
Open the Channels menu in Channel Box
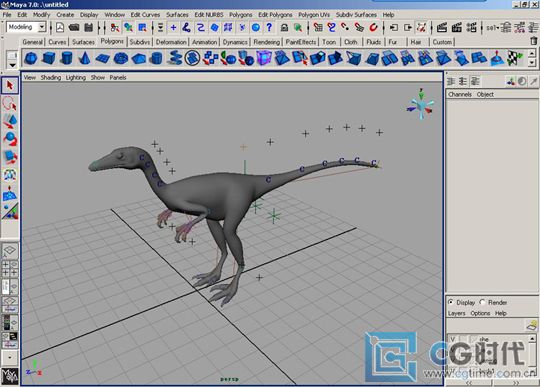click(460, 94)
